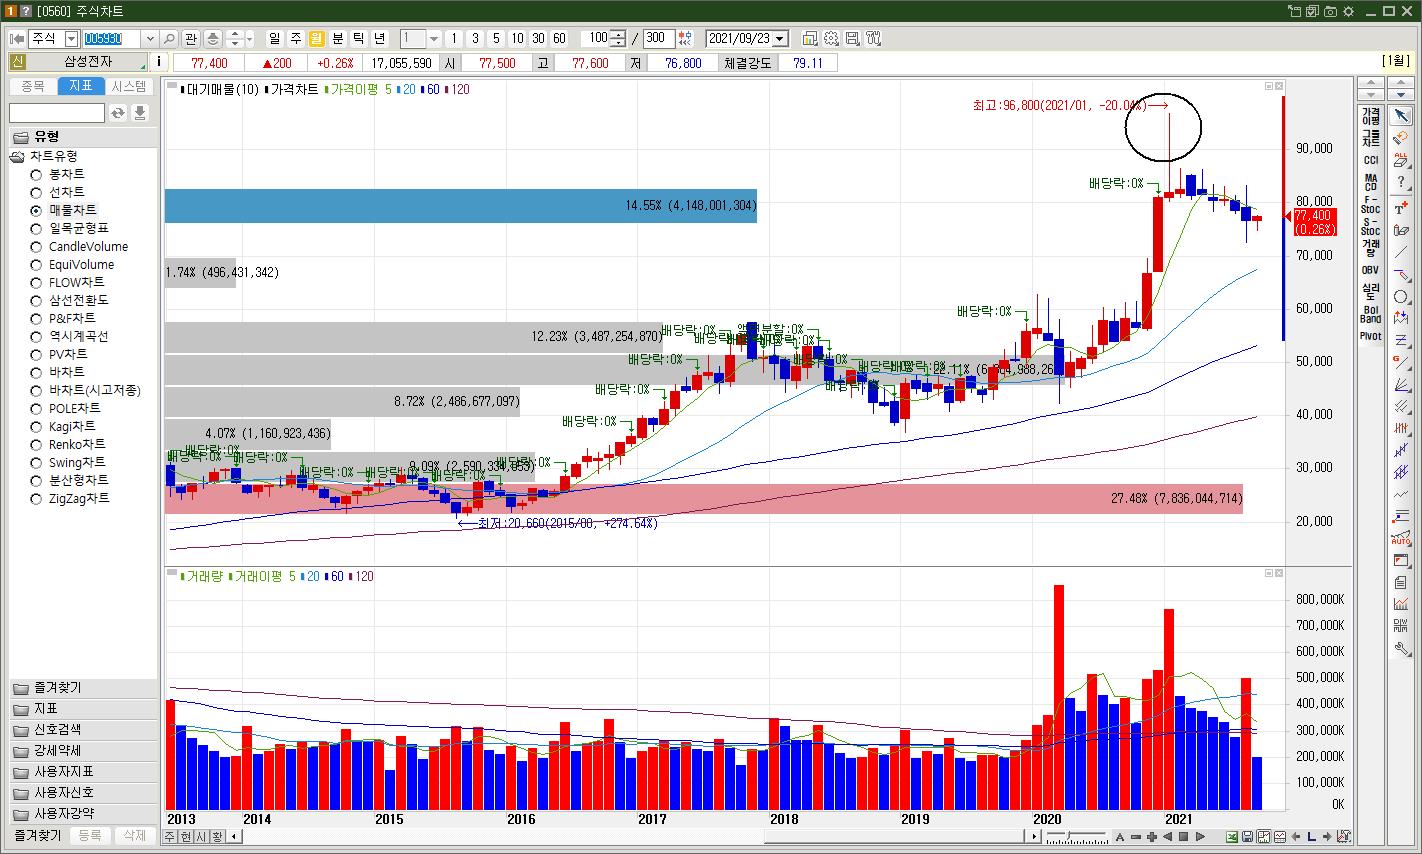The height and width of the screenshot is (854, 1422).
Task: Click the erase-all drawings eraser icon
Action: click(x=1401, y=159)
